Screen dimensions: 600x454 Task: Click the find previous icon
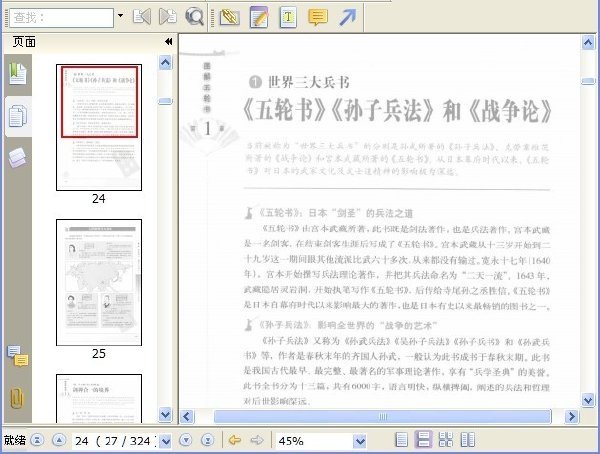click(142, 17)
